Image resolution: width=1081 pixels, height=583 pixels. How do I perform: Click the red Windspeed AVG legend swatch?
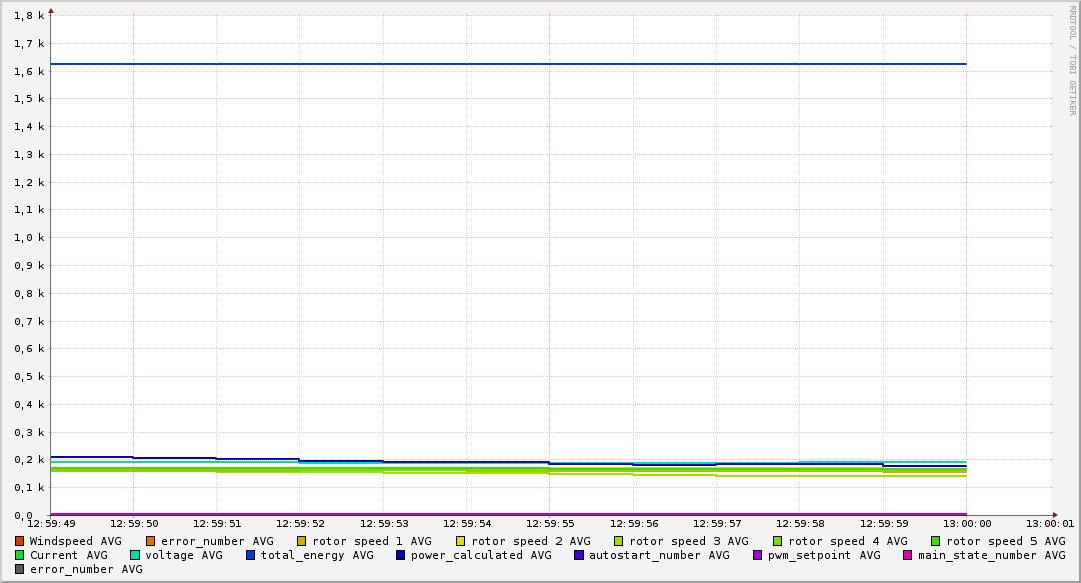(19, 541)
